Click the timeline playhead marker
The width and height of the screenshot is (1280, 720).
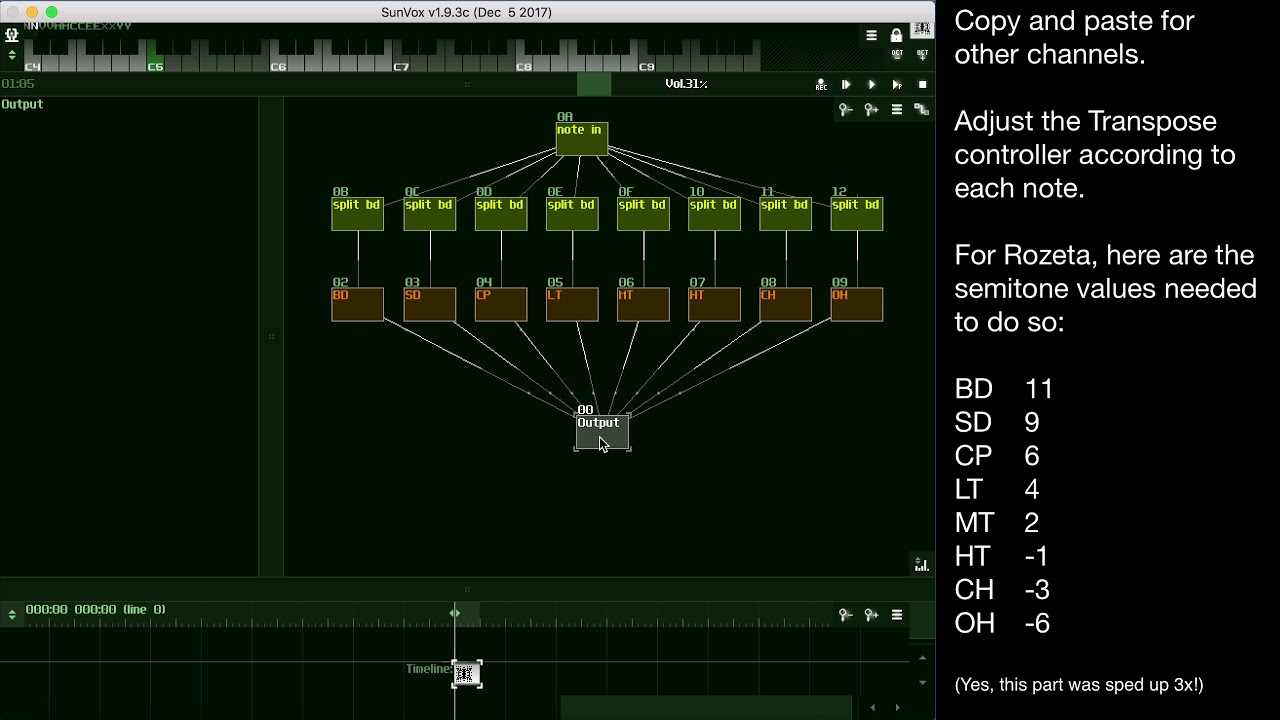tap(455, 613)
